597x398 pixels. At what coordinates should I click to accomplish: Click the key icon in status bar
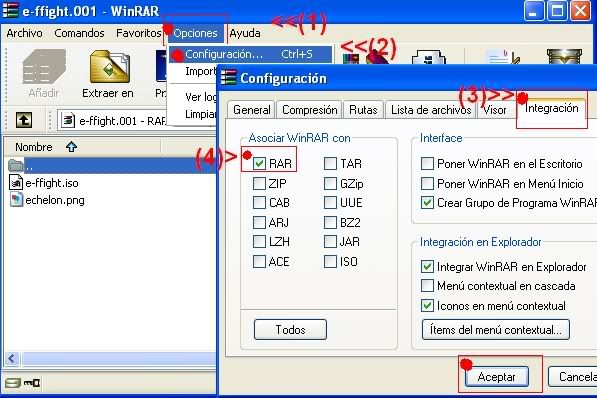32,382
